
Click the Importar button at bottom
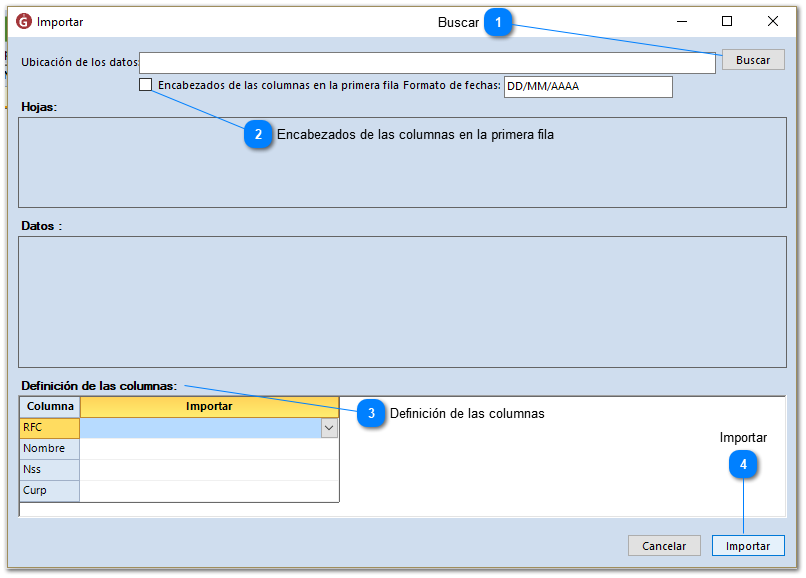[x=747, y=546]
